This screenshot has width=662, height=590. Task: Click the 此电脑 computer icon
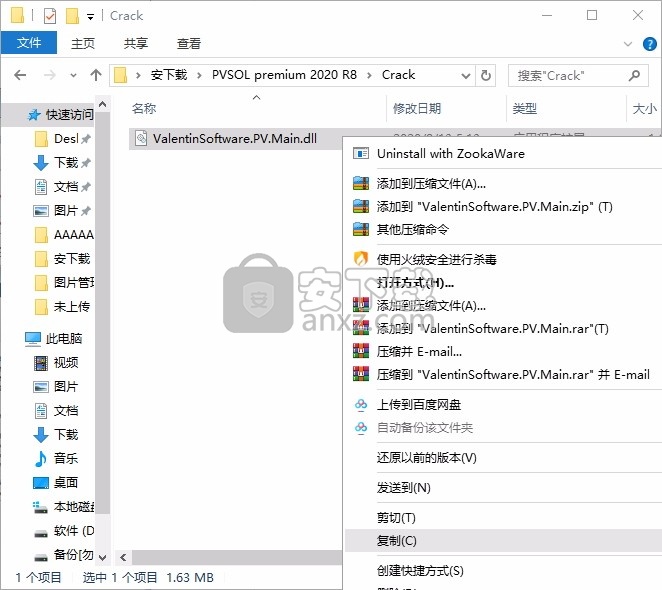[x=33, y=339]
